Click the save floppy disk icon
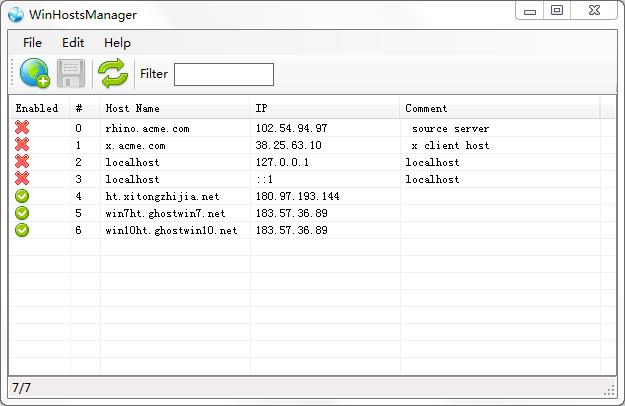The width and height of the screenshot is (625, 406). coord(70,73)
